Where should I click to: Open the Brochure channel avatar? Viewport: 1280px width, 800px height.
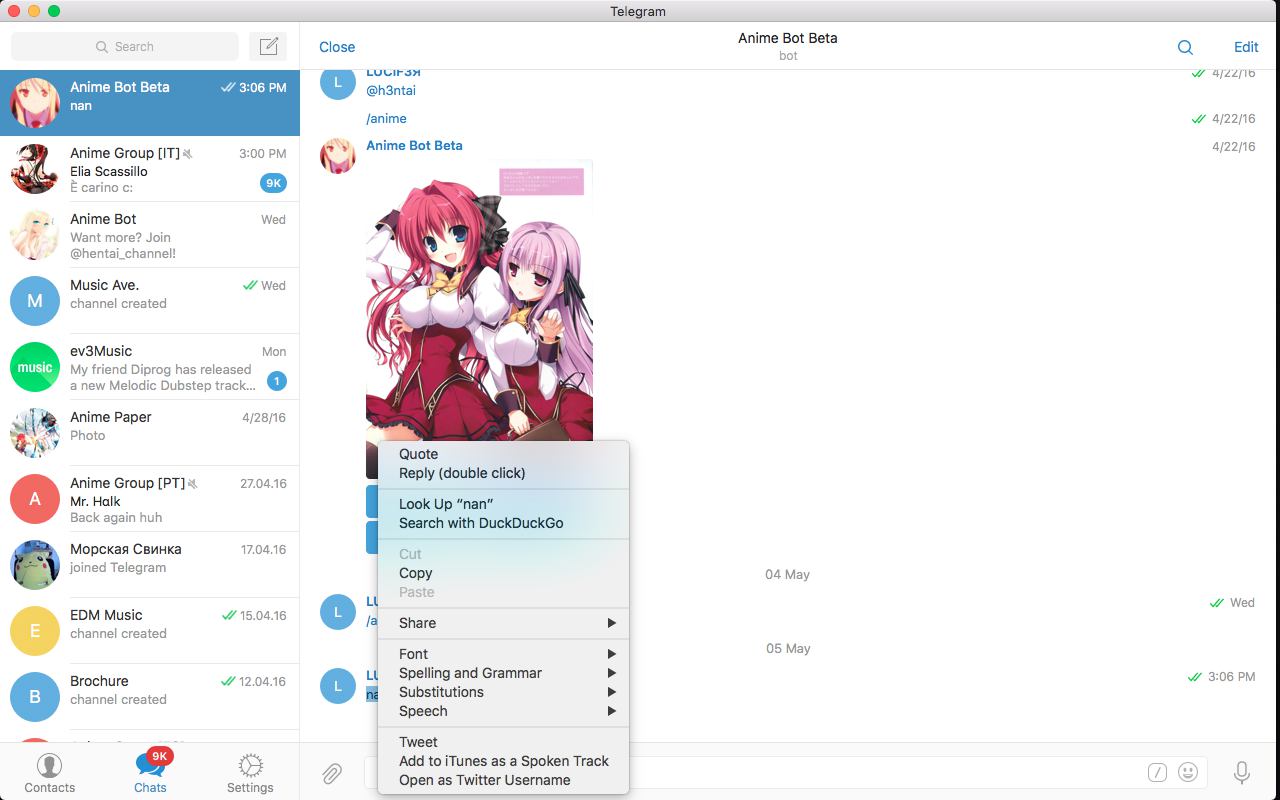(x=35, y=697)
